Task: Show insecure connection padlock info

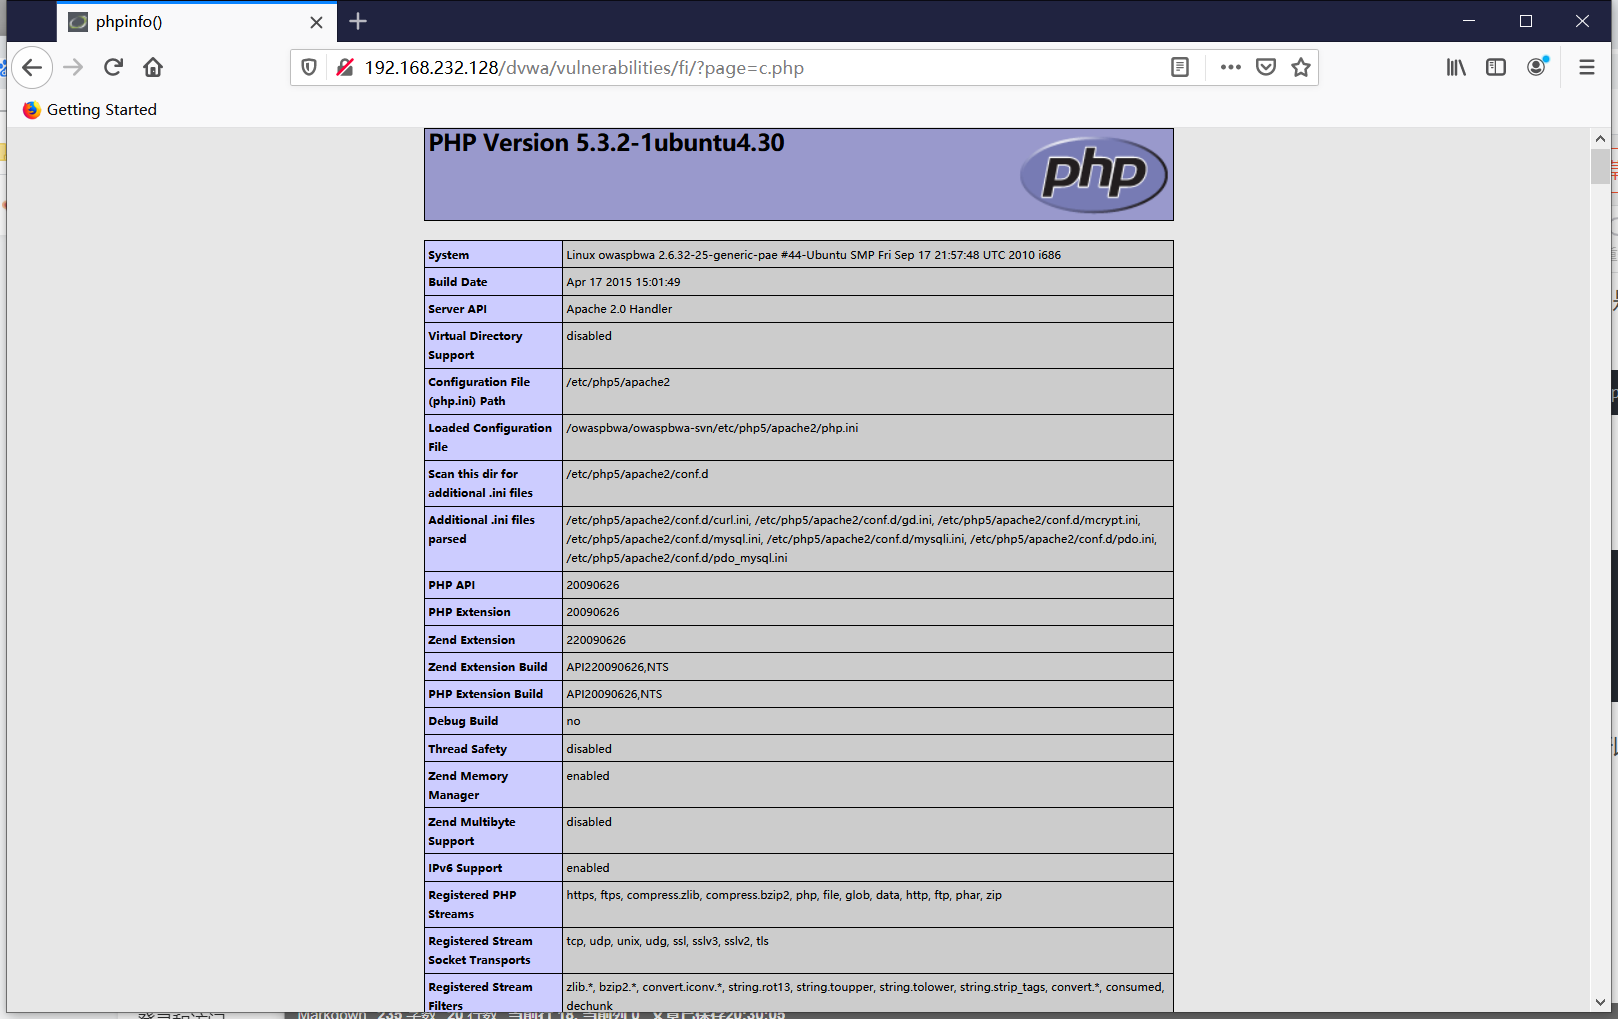Action: tap(345, 68)
